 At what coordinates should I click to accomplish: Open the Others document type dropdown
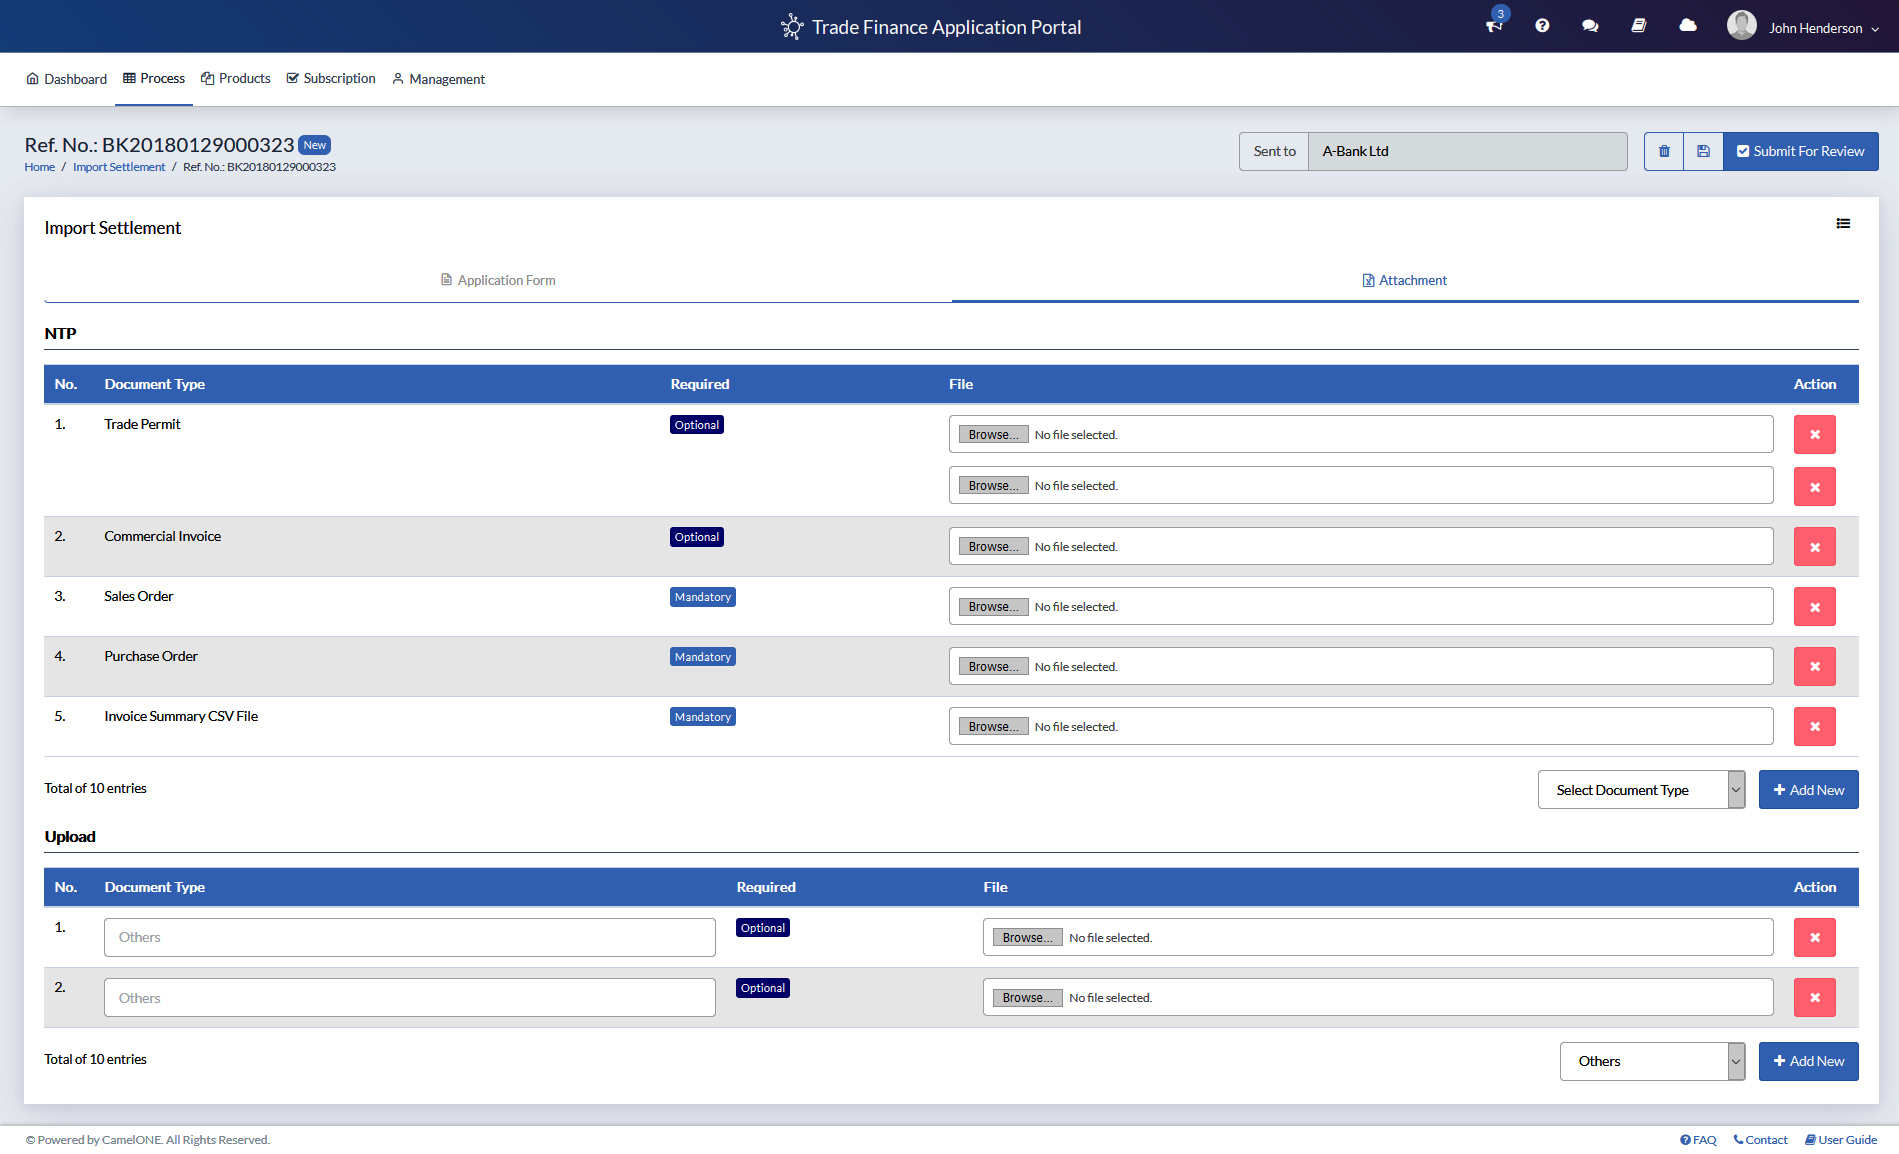click(1652, 1062)
